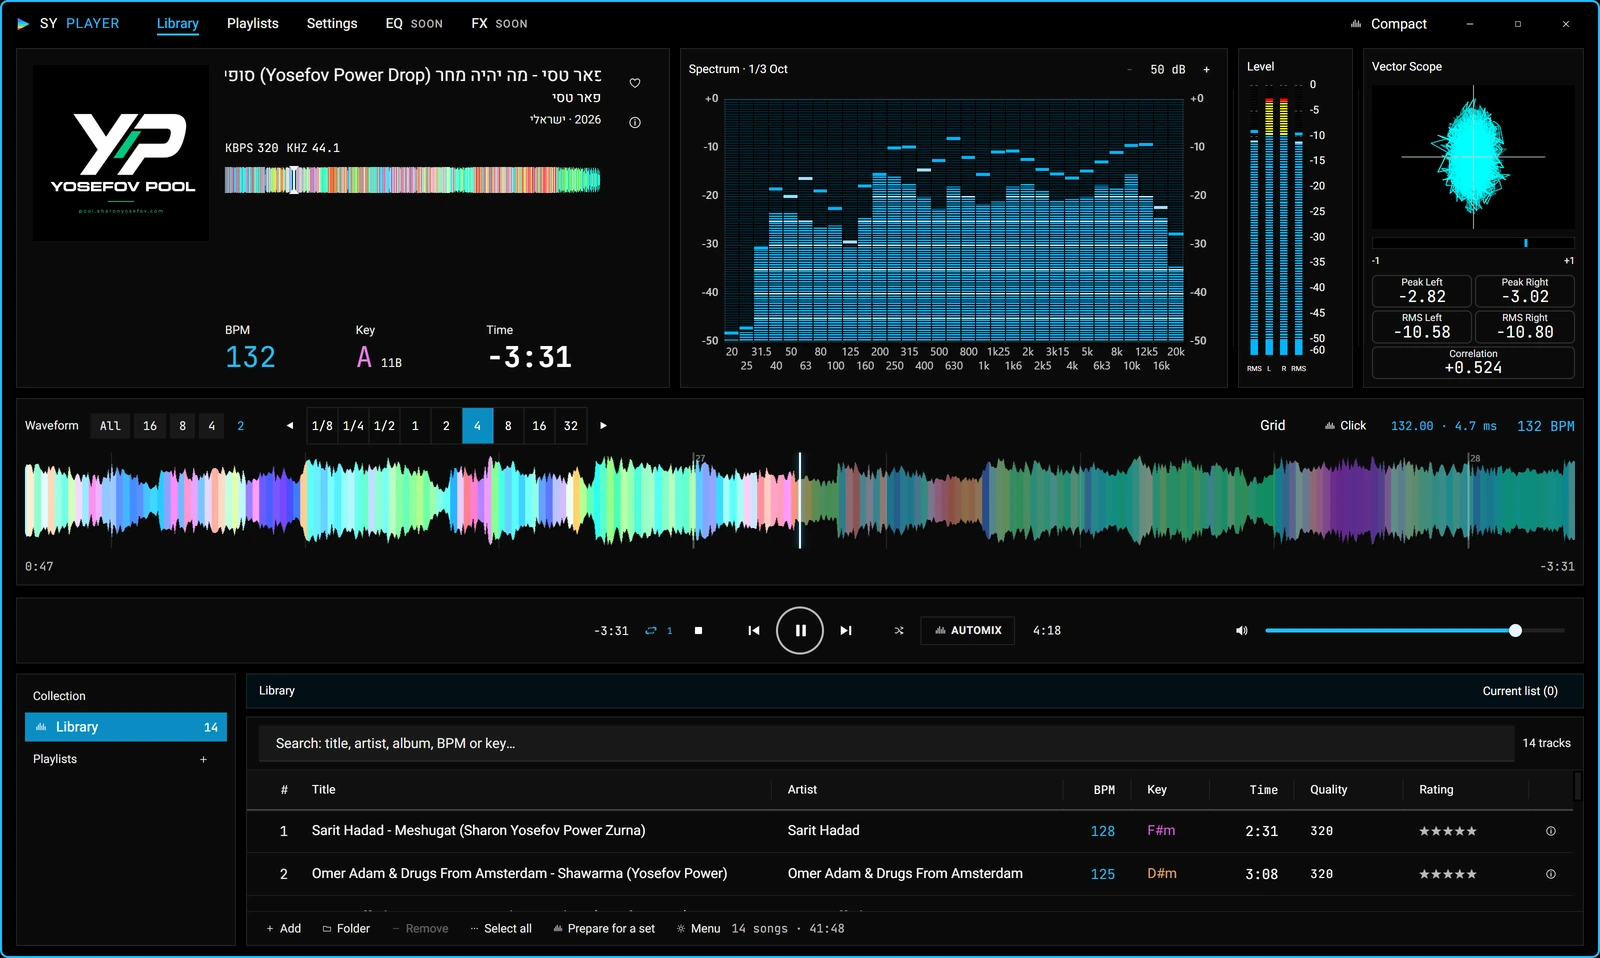Select beat loop size 4
The width and height of the screenshot is (1600, 958).
(x=477, y=426)
